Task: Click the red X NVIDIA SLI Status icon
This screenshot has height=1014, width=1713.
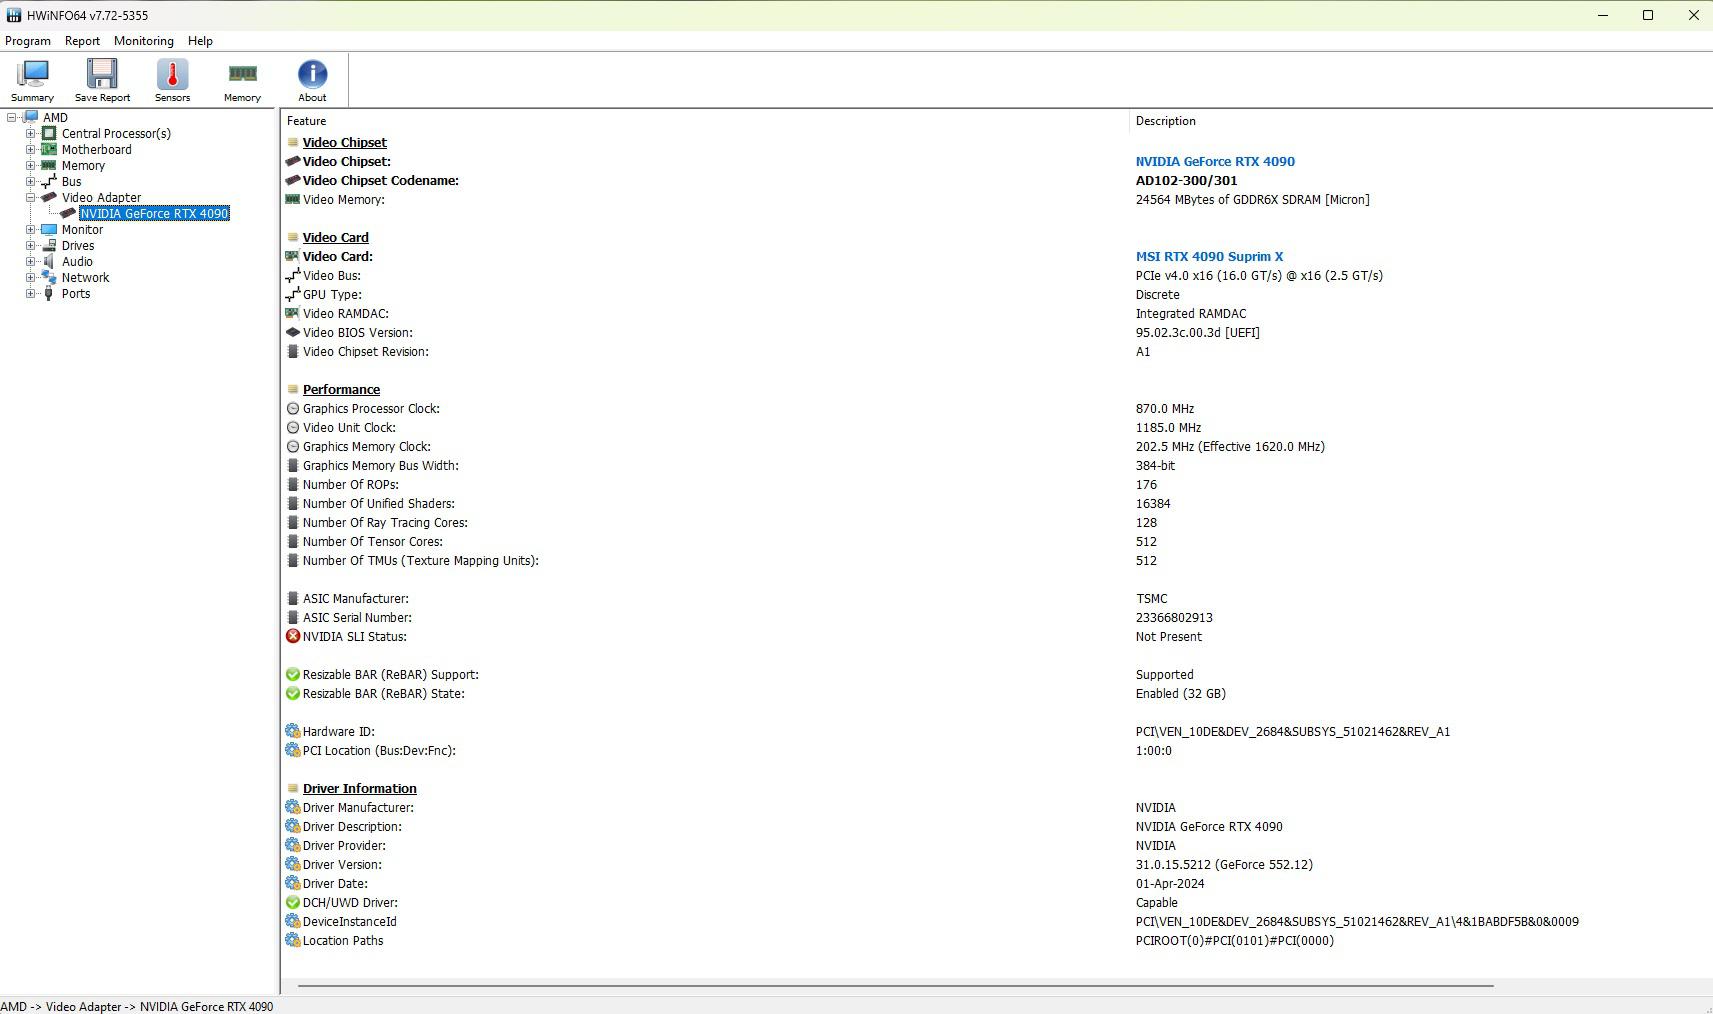Action: click(293, 636)
